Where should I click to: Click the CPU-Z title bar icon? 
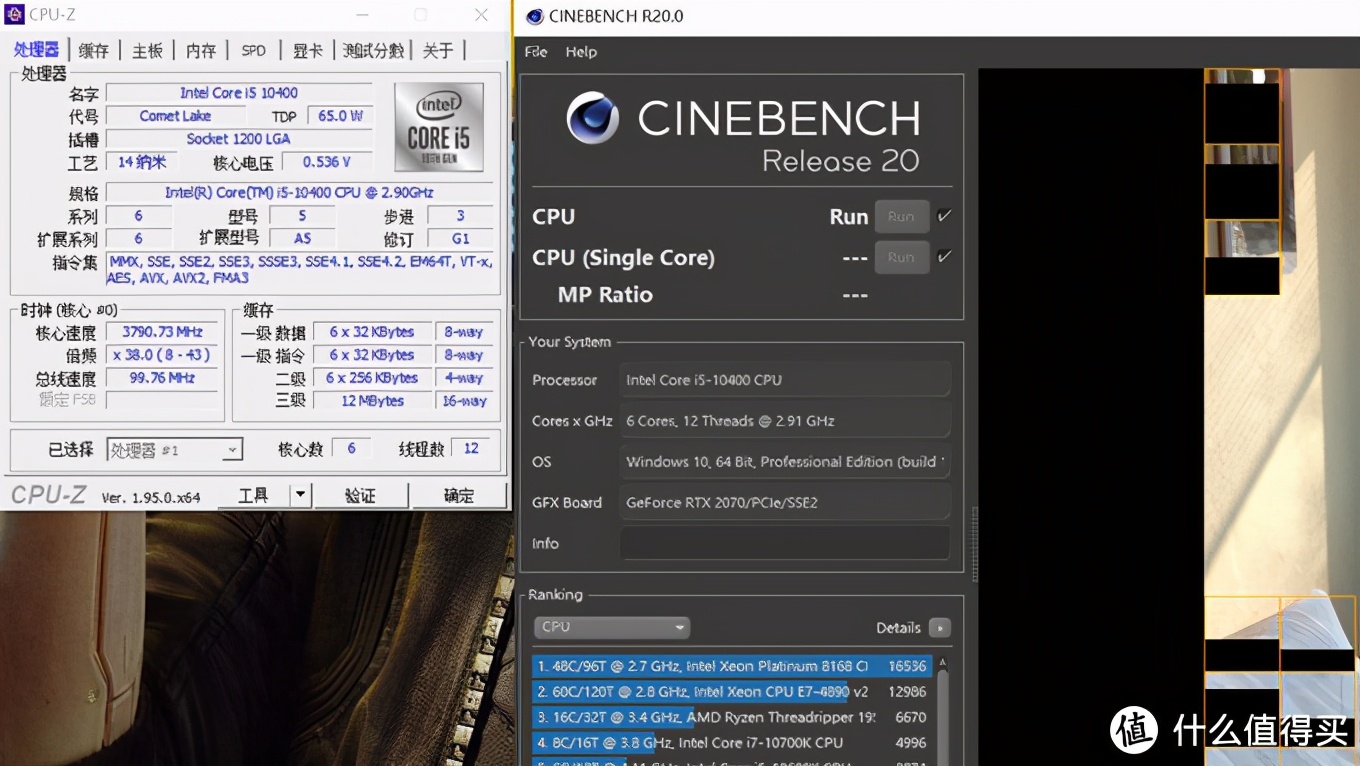point(13,14)
